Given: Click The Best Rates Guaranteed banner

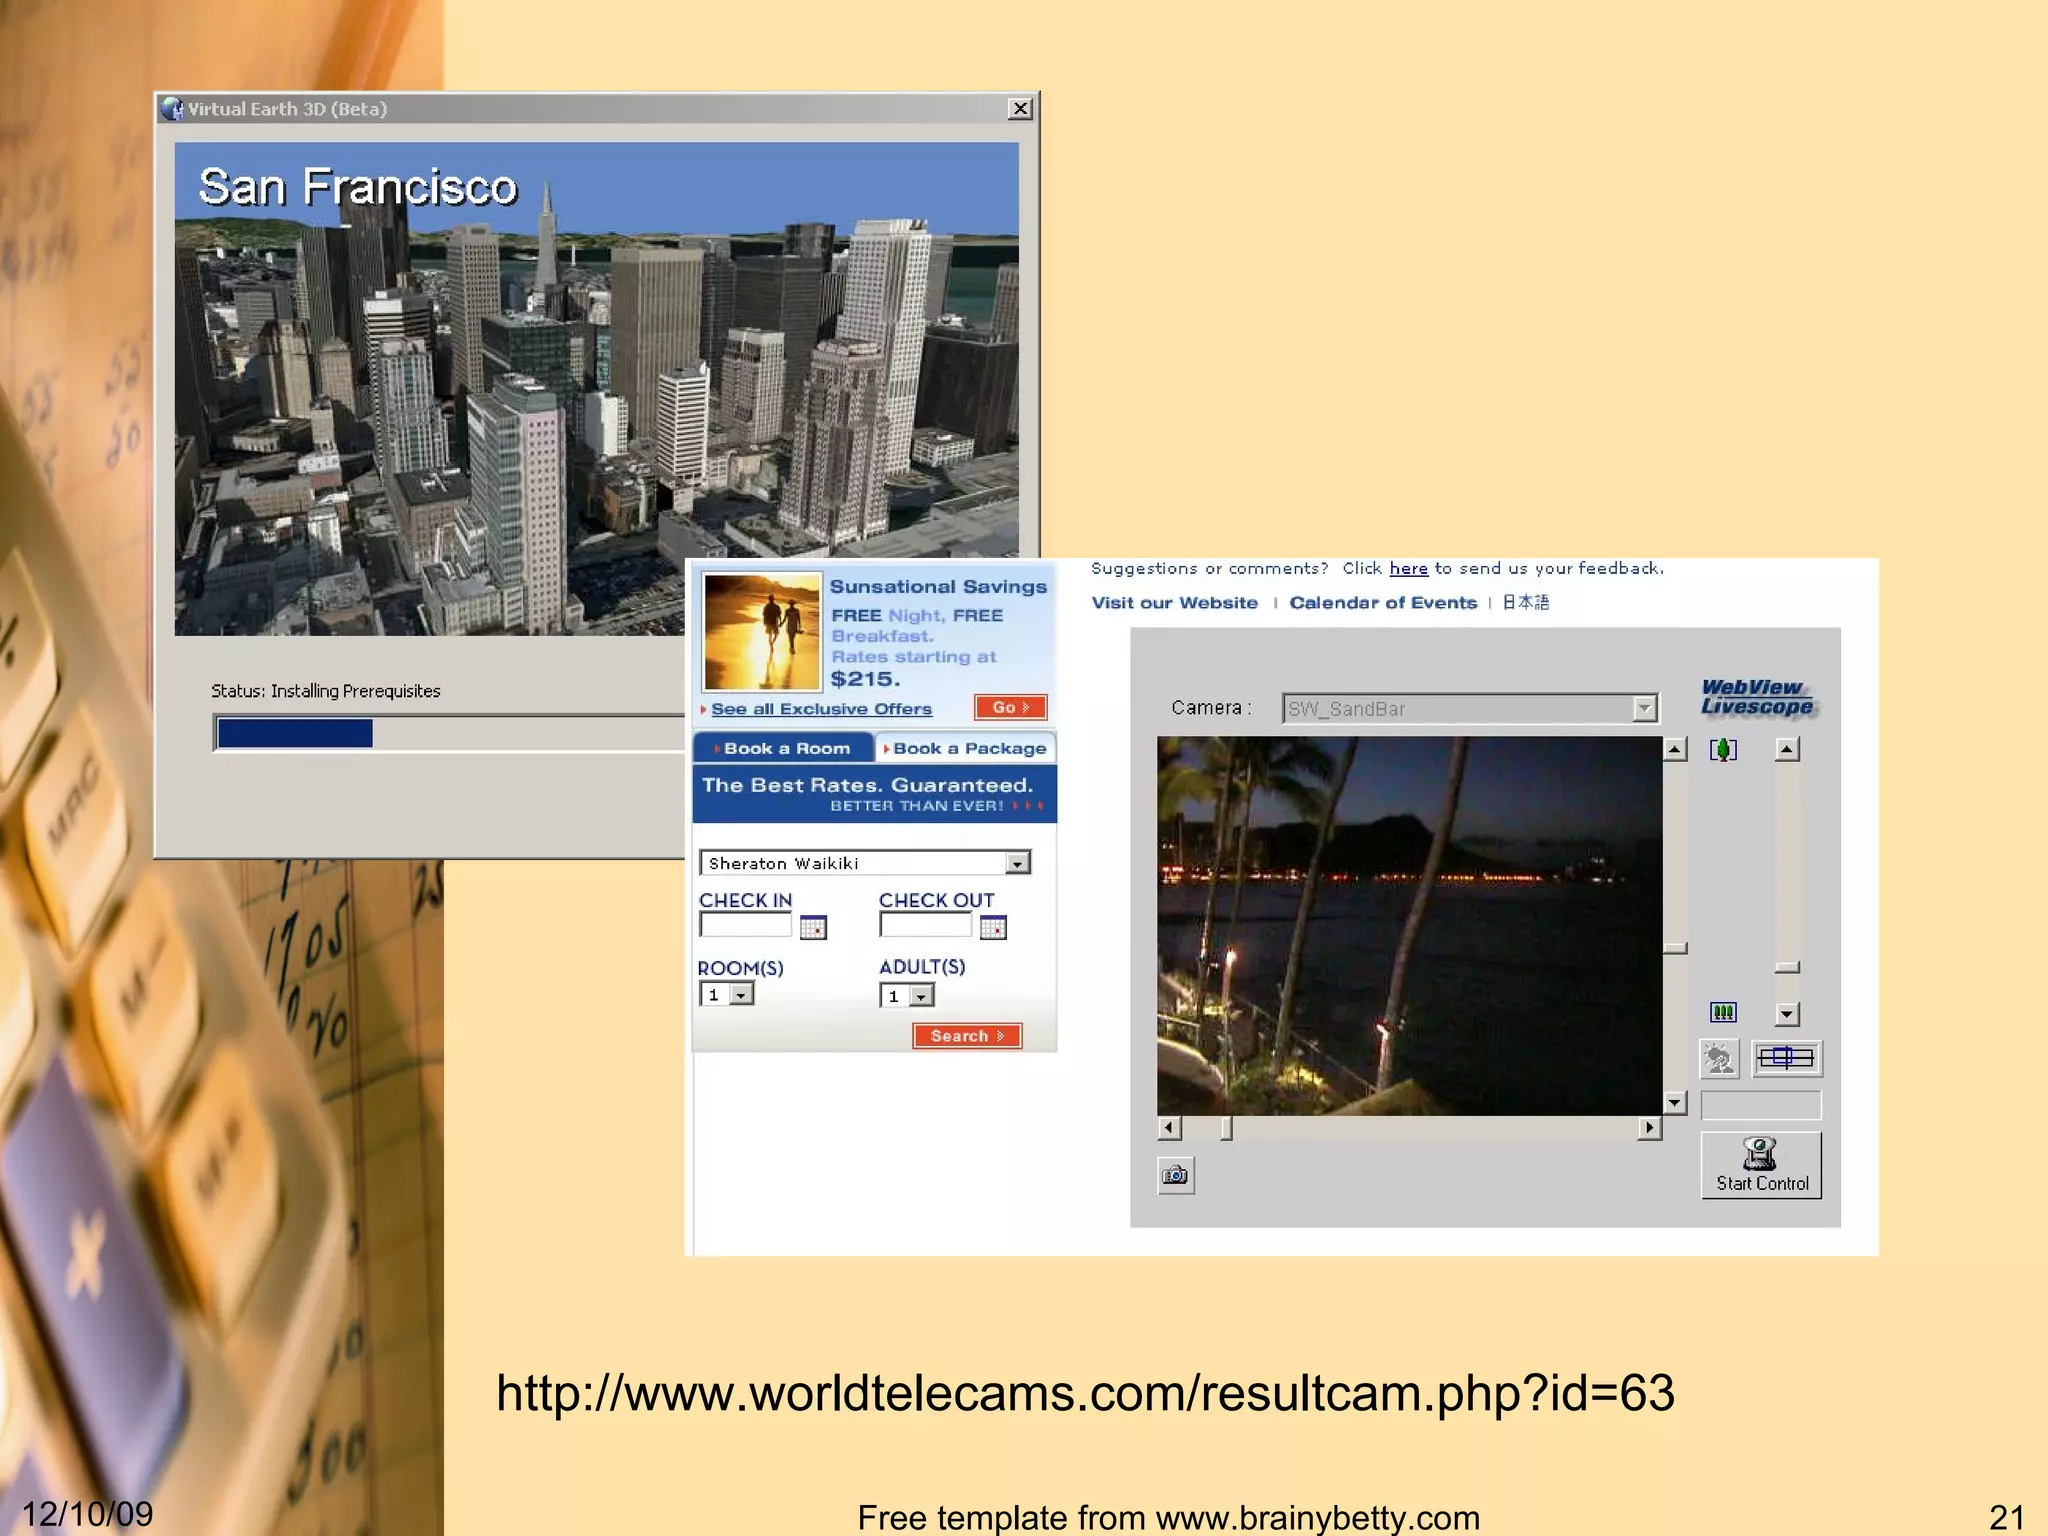Looking at the screenshot, I should [874, 794].
